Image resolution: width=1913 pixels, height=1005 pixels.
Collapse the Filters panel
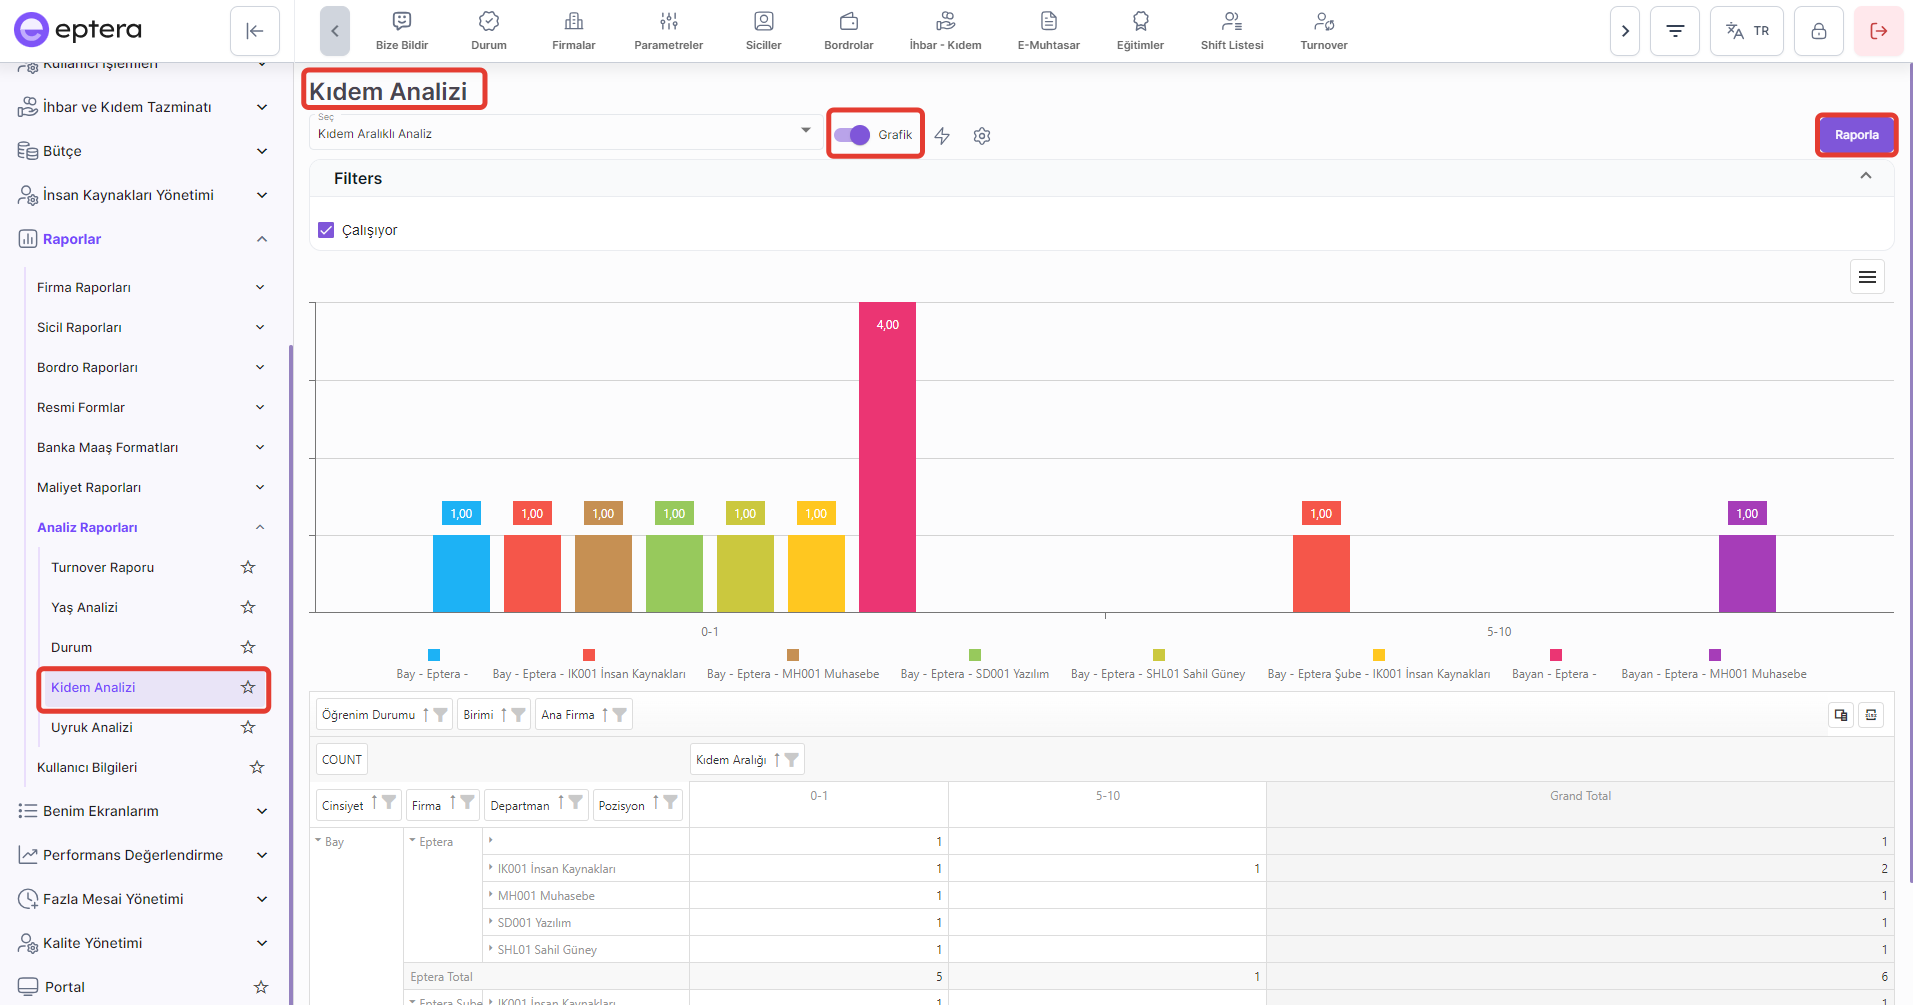pyautogui.click(x=1865, y=177)
